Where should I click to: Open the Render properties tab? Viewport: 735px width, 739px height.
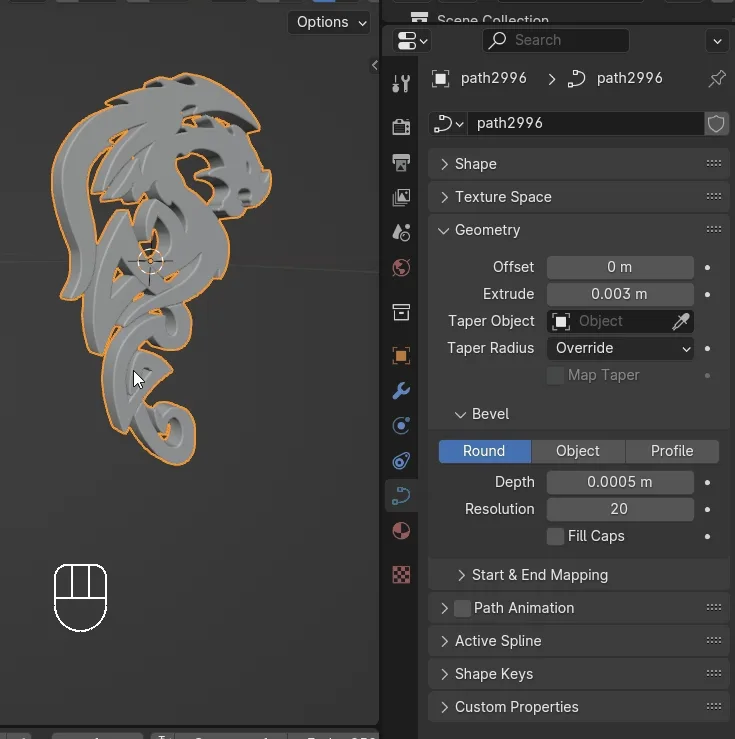(401, 126)
